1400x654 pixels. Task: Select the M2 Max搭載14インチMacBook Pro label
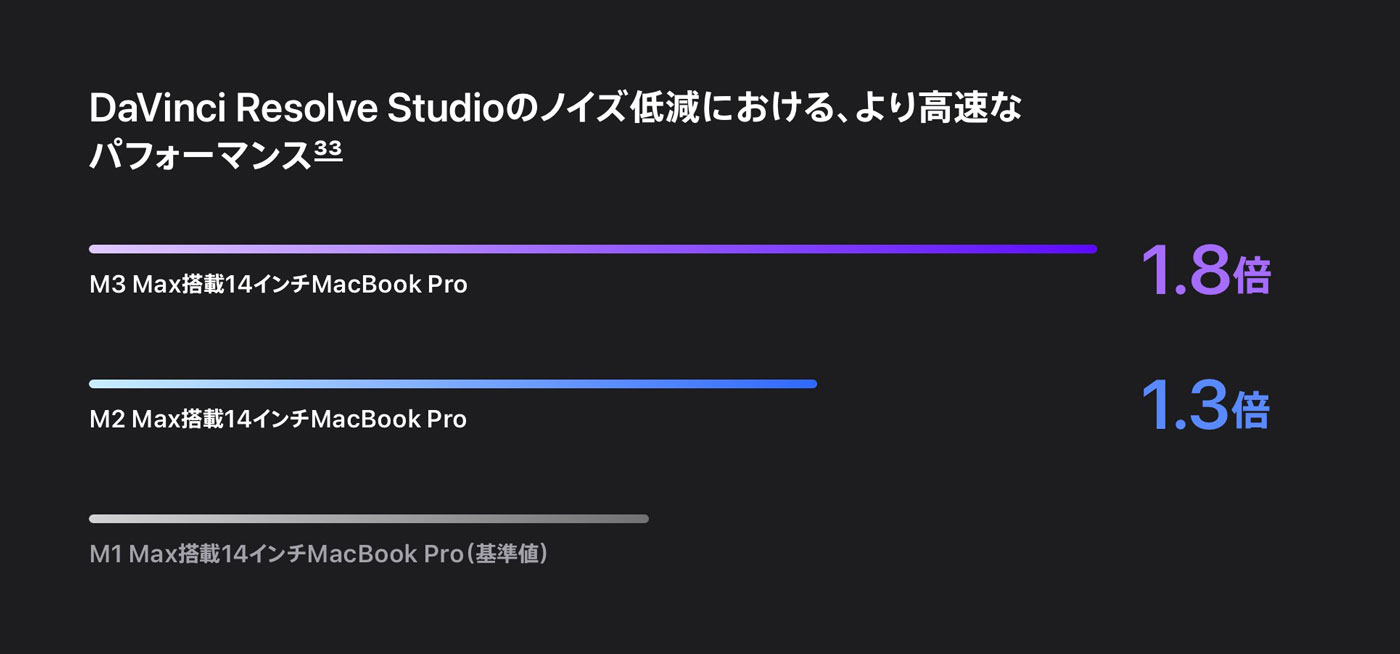(278, 418)
